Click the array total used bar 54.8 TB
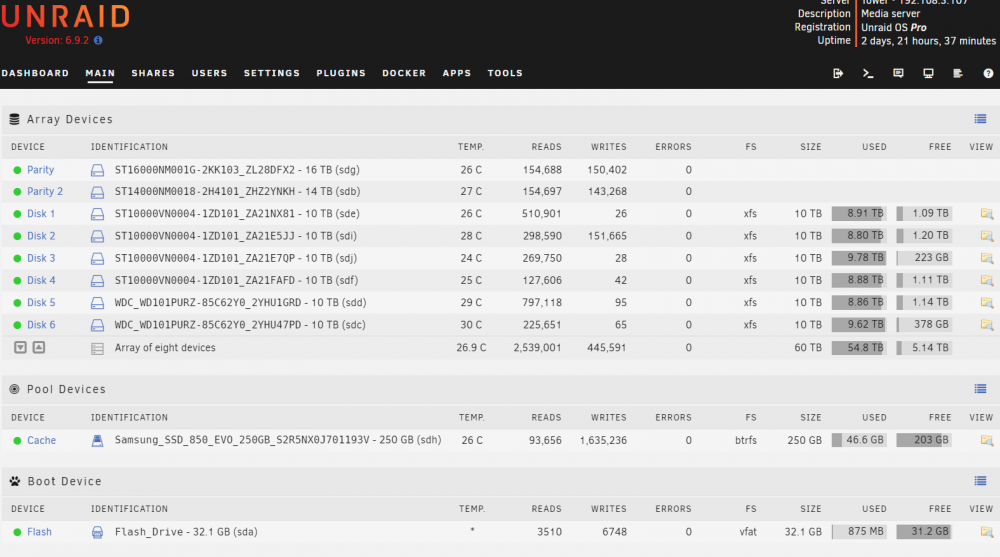1000x557 pixels. [x=859, y=348]
